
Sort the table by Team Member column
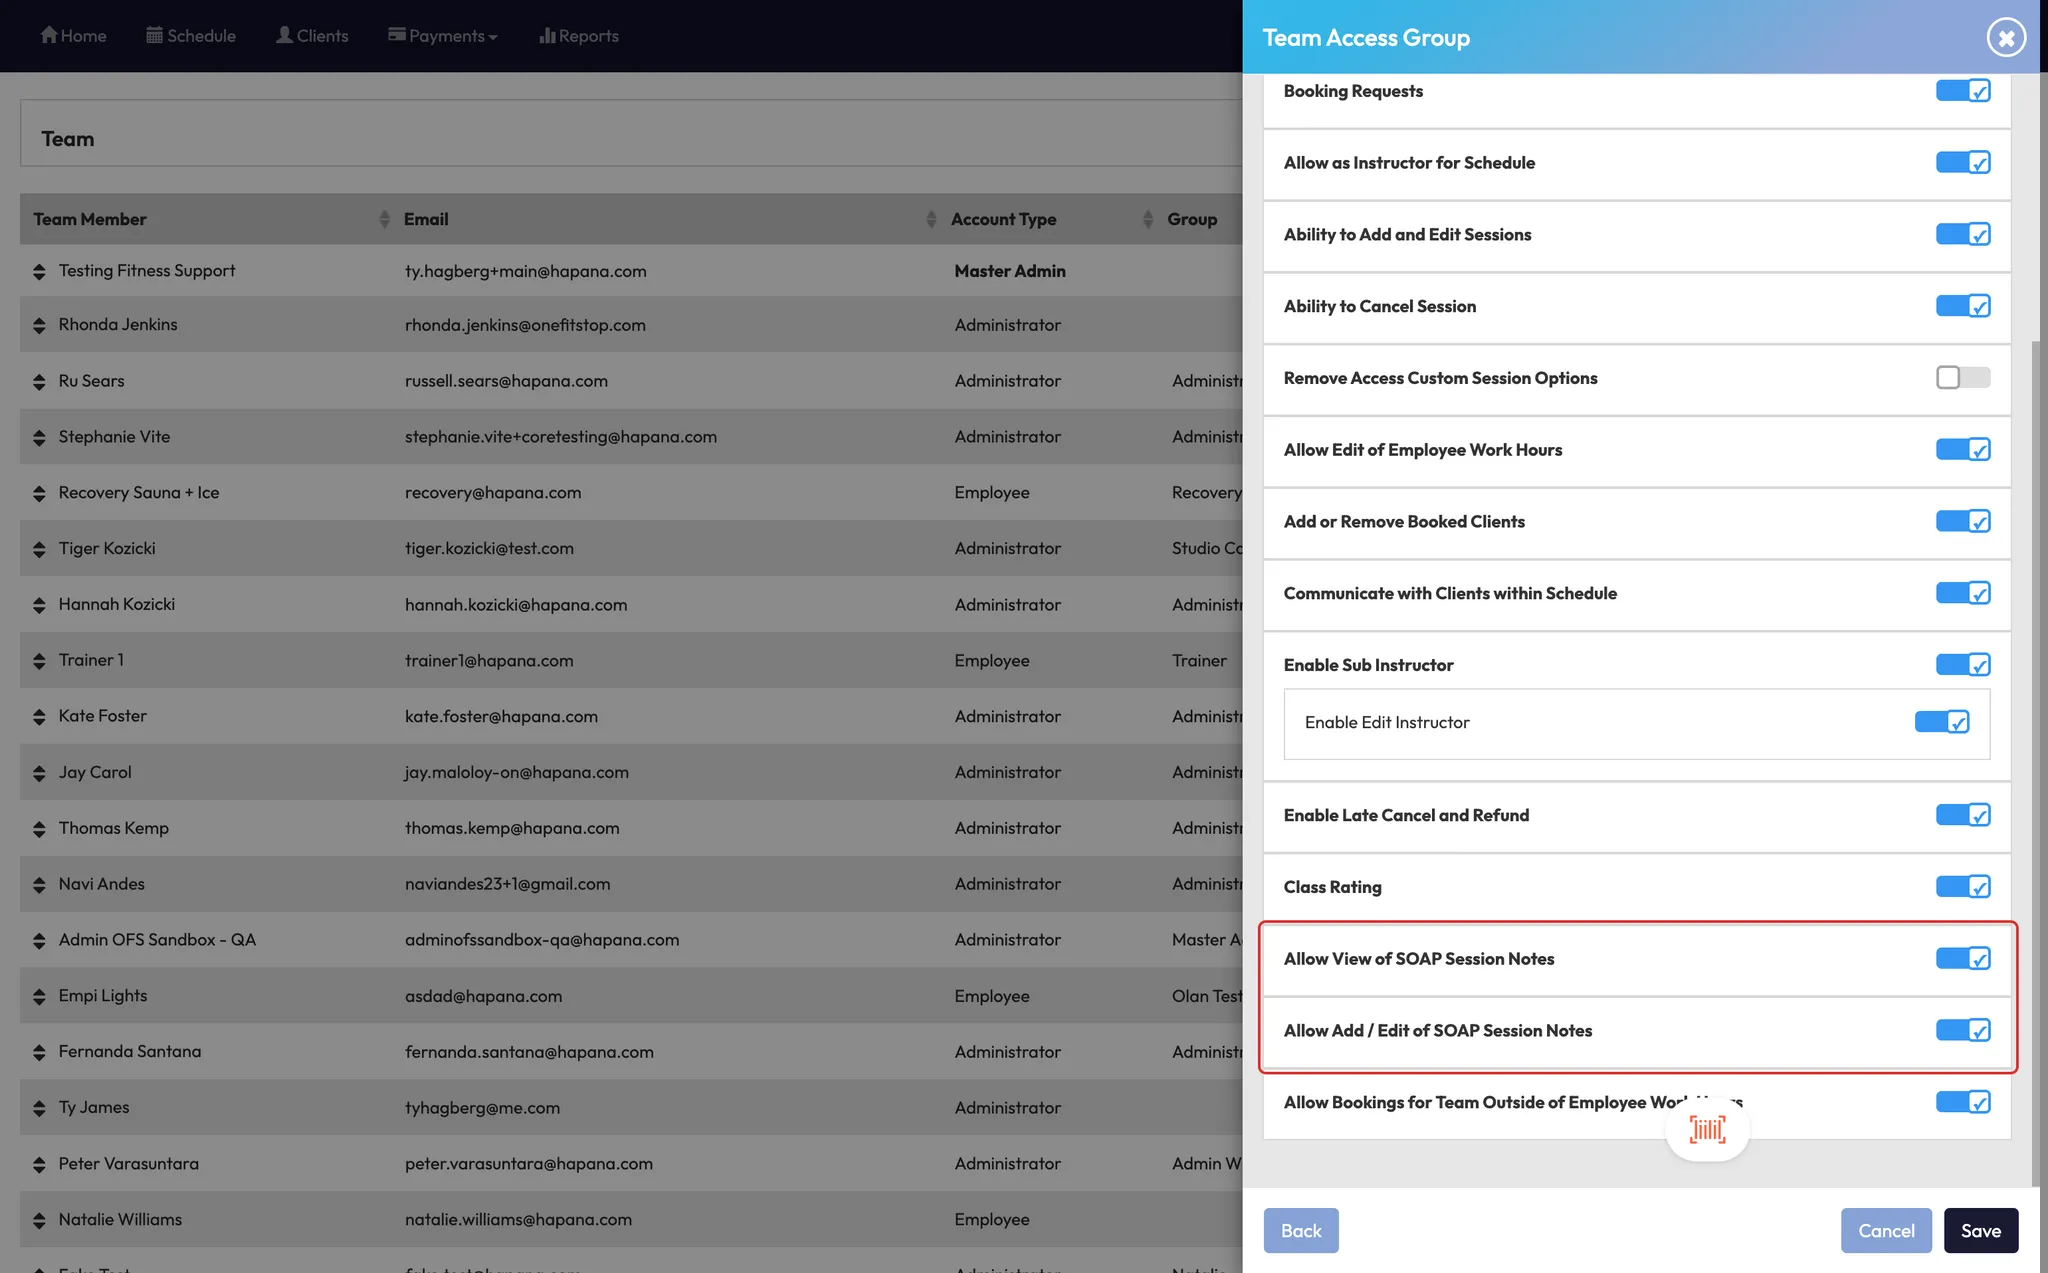pyautogui.click(x=384, y=219)
